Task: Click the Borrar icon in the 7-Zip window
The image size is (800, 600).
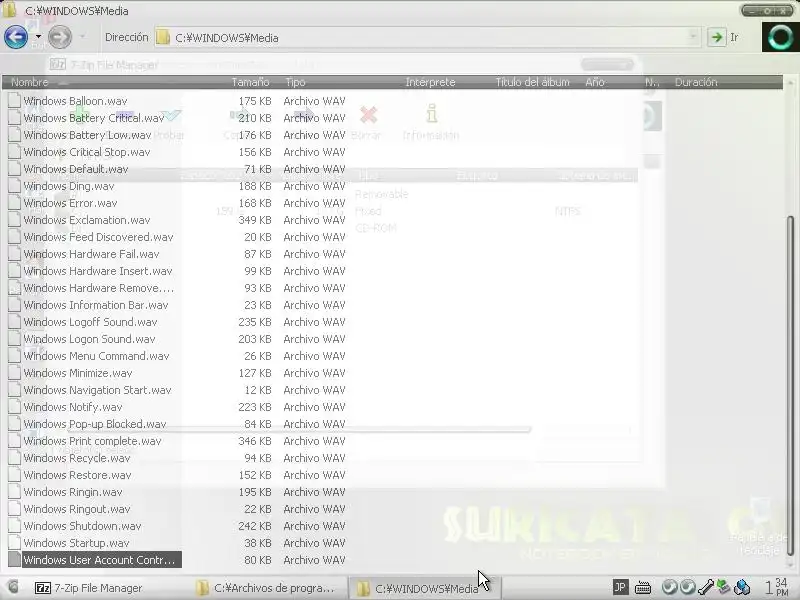Action: (x=368, y=115)
